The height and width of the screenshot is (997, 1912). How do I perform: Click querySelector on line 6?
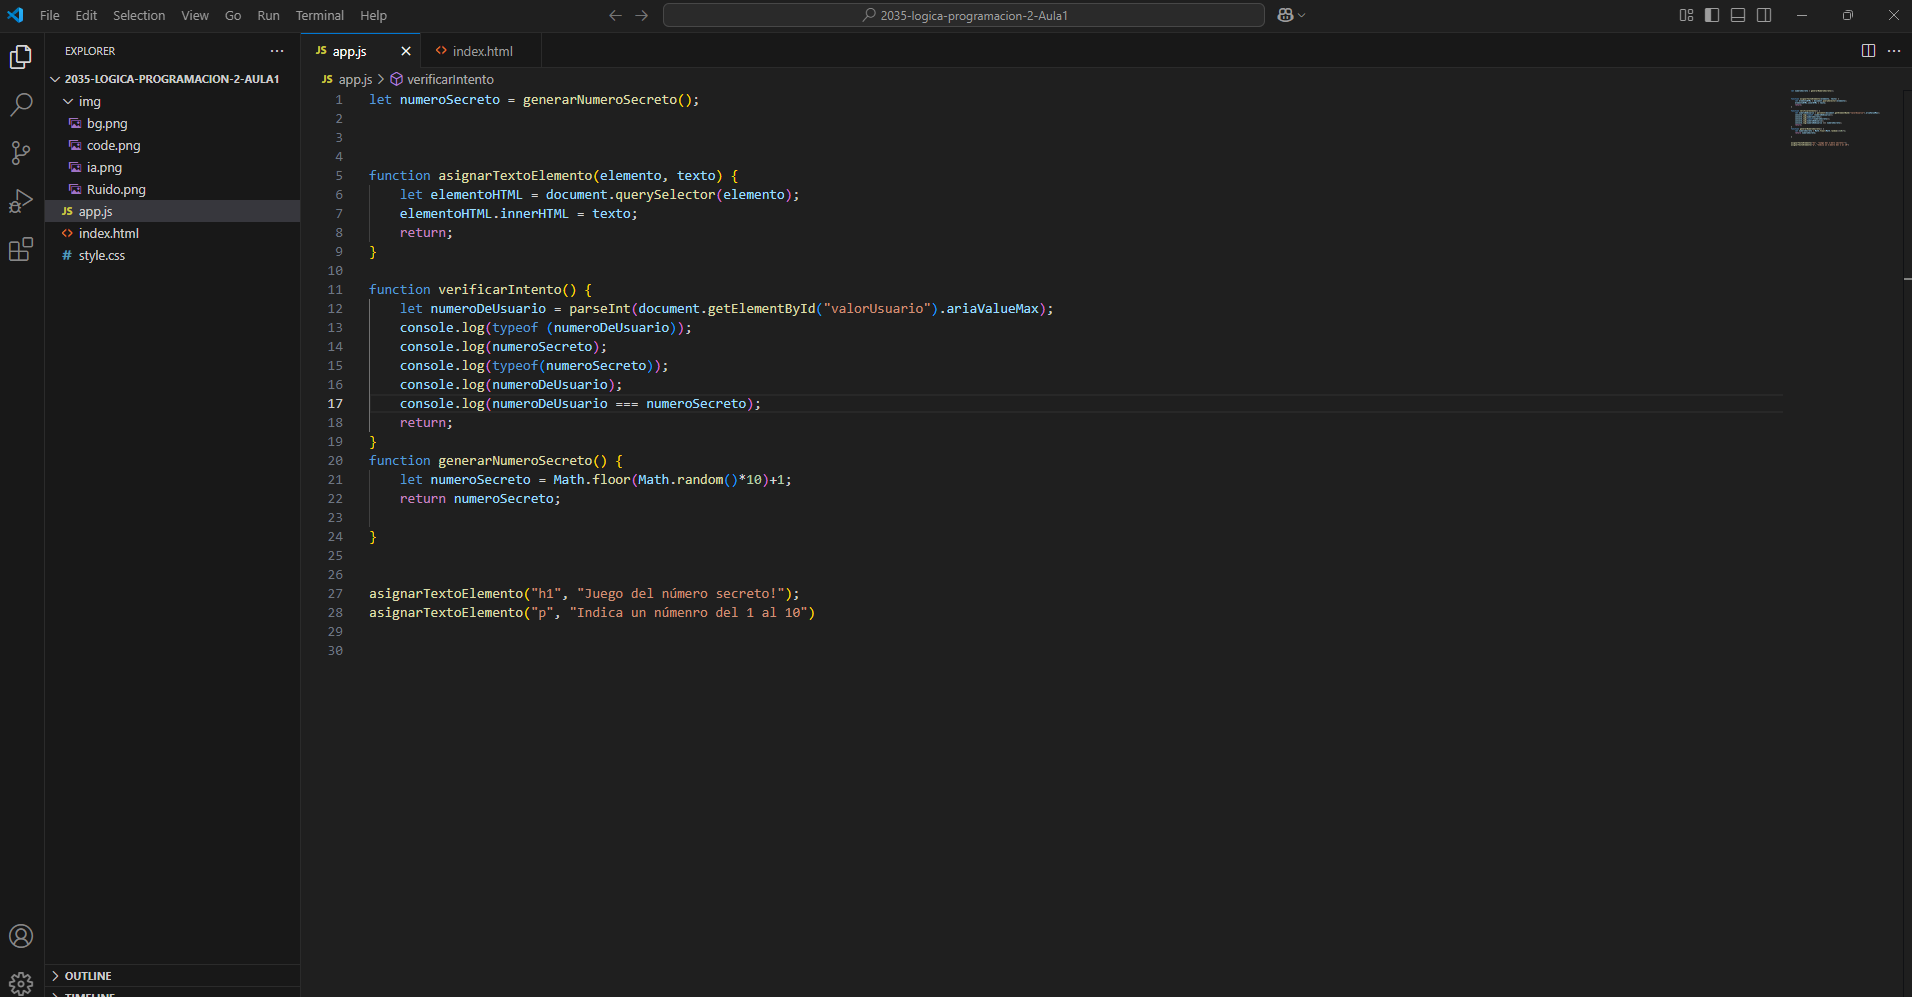point(665,195)
